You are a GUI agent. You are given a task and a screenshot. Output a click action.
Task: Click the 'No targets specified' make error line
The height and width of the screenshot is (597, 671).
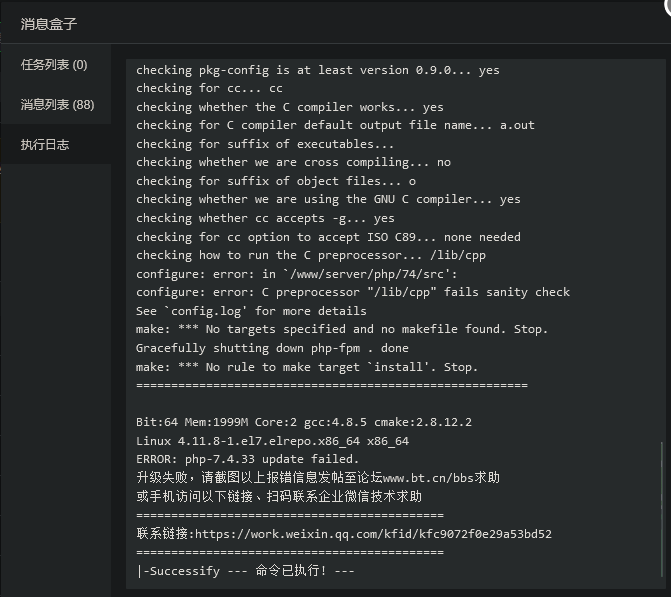pyautogui.click(x=342, y=329)
